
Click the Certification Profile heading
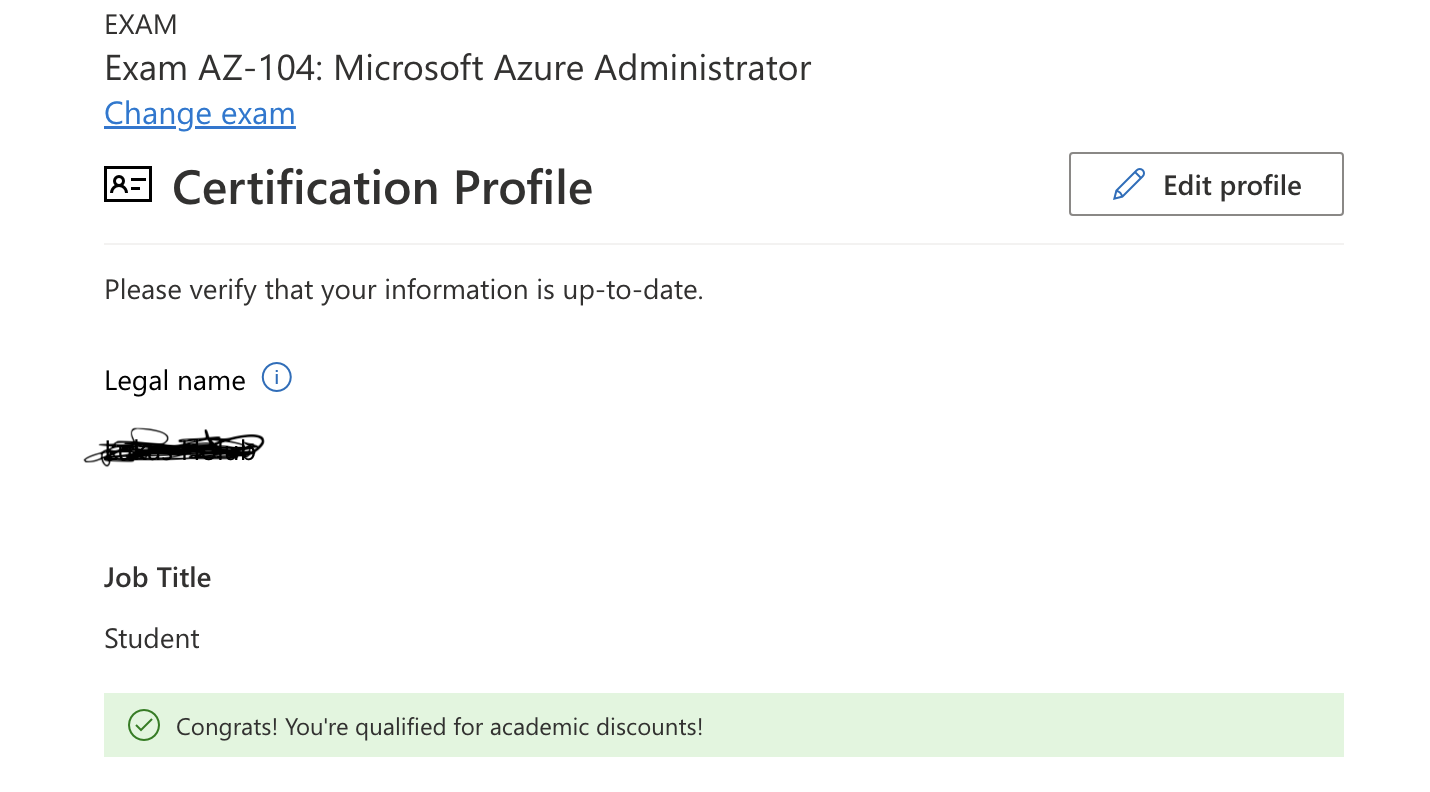[382, 187]
